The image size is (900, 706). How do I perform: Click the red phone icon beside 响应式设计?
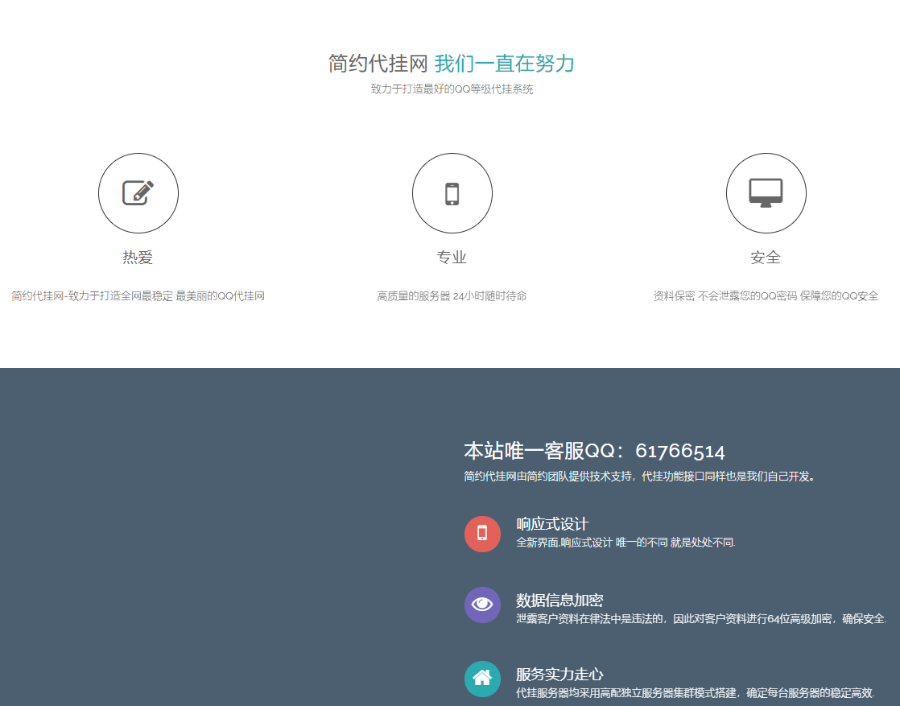coord(482,534)
